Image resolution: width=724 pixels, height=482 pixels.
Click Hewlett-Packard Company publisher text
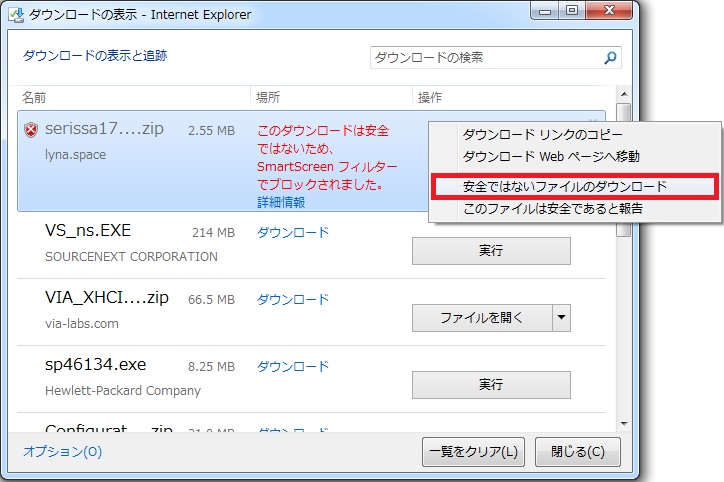click(123, 391)
